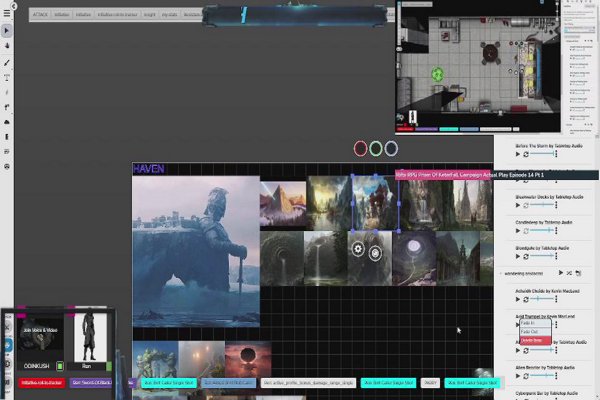
Task: Run the my stats macro
Action: pos(170,15)
